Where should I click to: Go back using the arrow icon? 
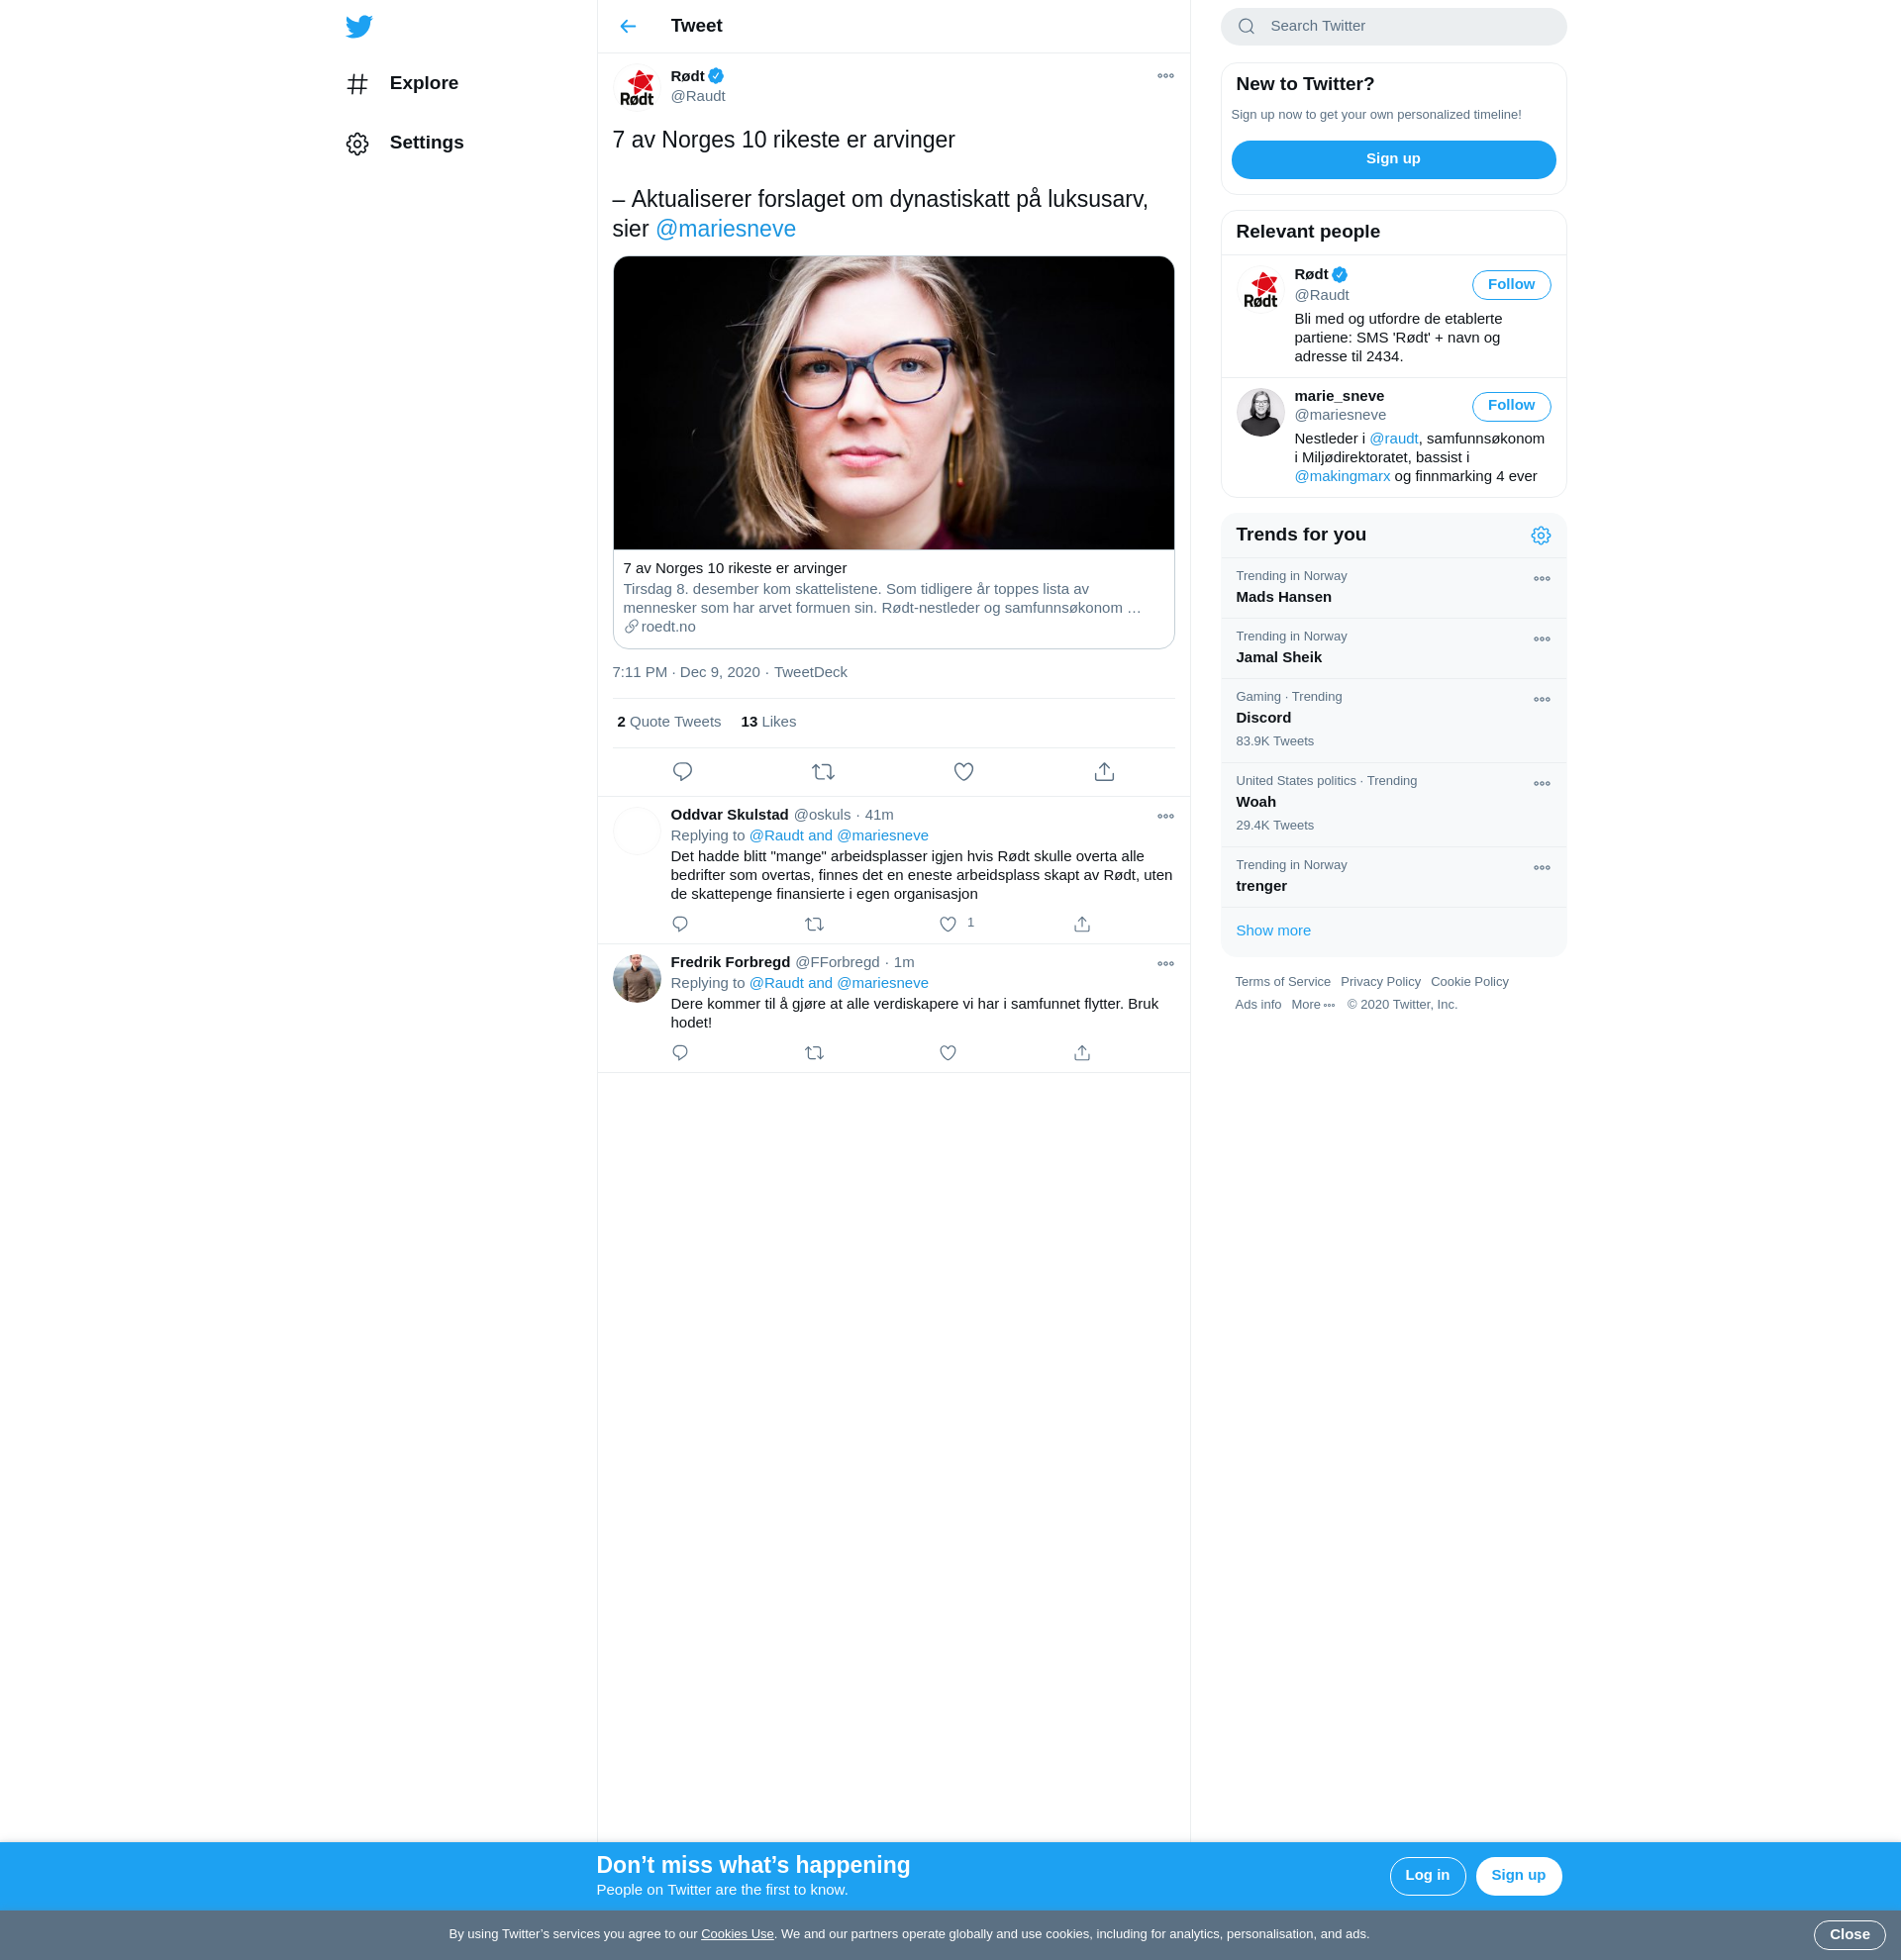[628, 26]
